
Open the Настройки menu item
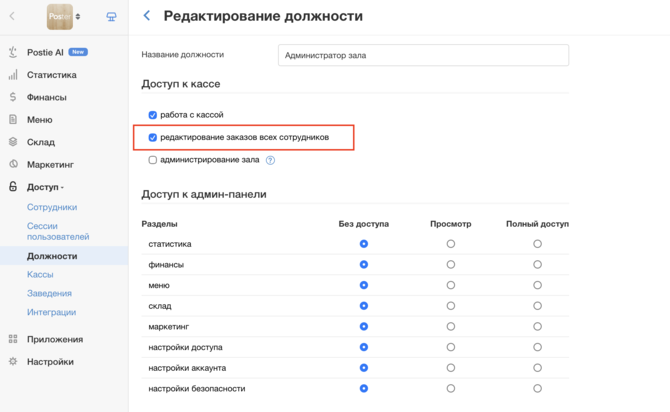pos(50,362)
